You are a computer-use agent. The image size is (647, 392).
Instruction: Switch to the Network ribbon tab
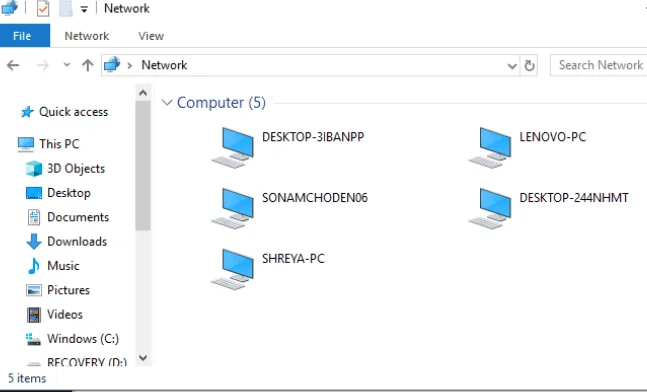(x=87, y=36)
